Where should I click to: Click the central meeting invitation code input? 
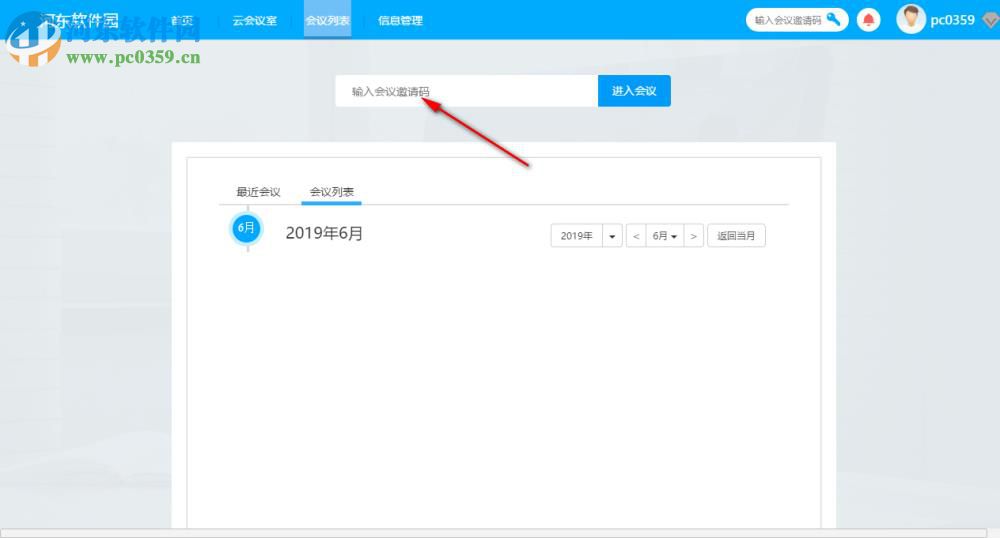[x=467, y=91]
